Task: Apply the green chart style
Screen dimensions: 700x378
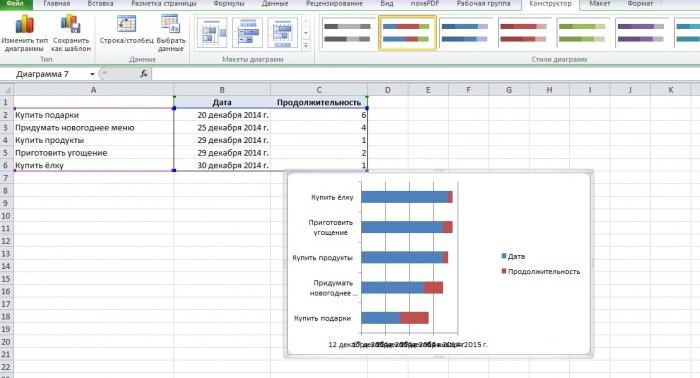Action: [x=582, y=33]
